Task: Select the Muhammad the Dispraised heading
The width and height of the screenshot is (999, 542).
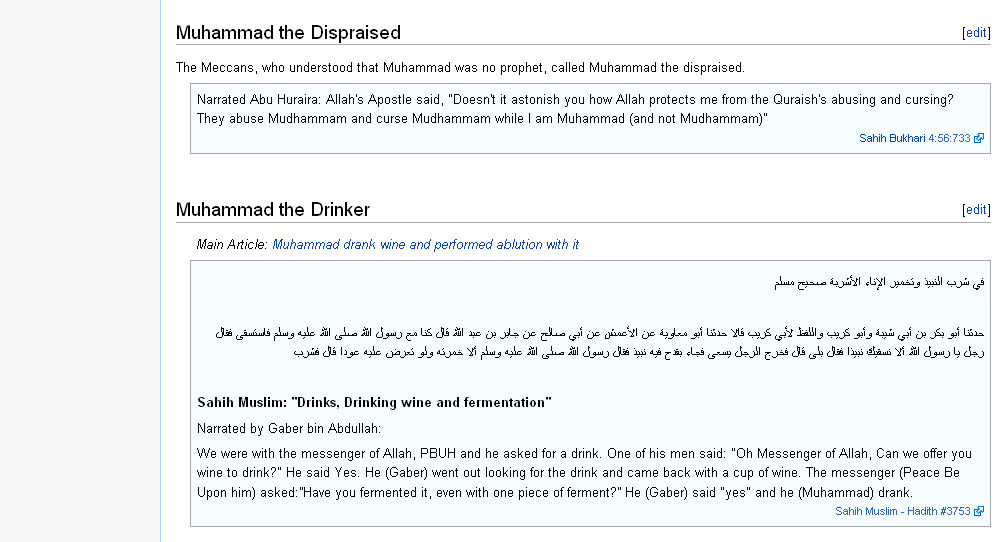Action: [288, 32]
